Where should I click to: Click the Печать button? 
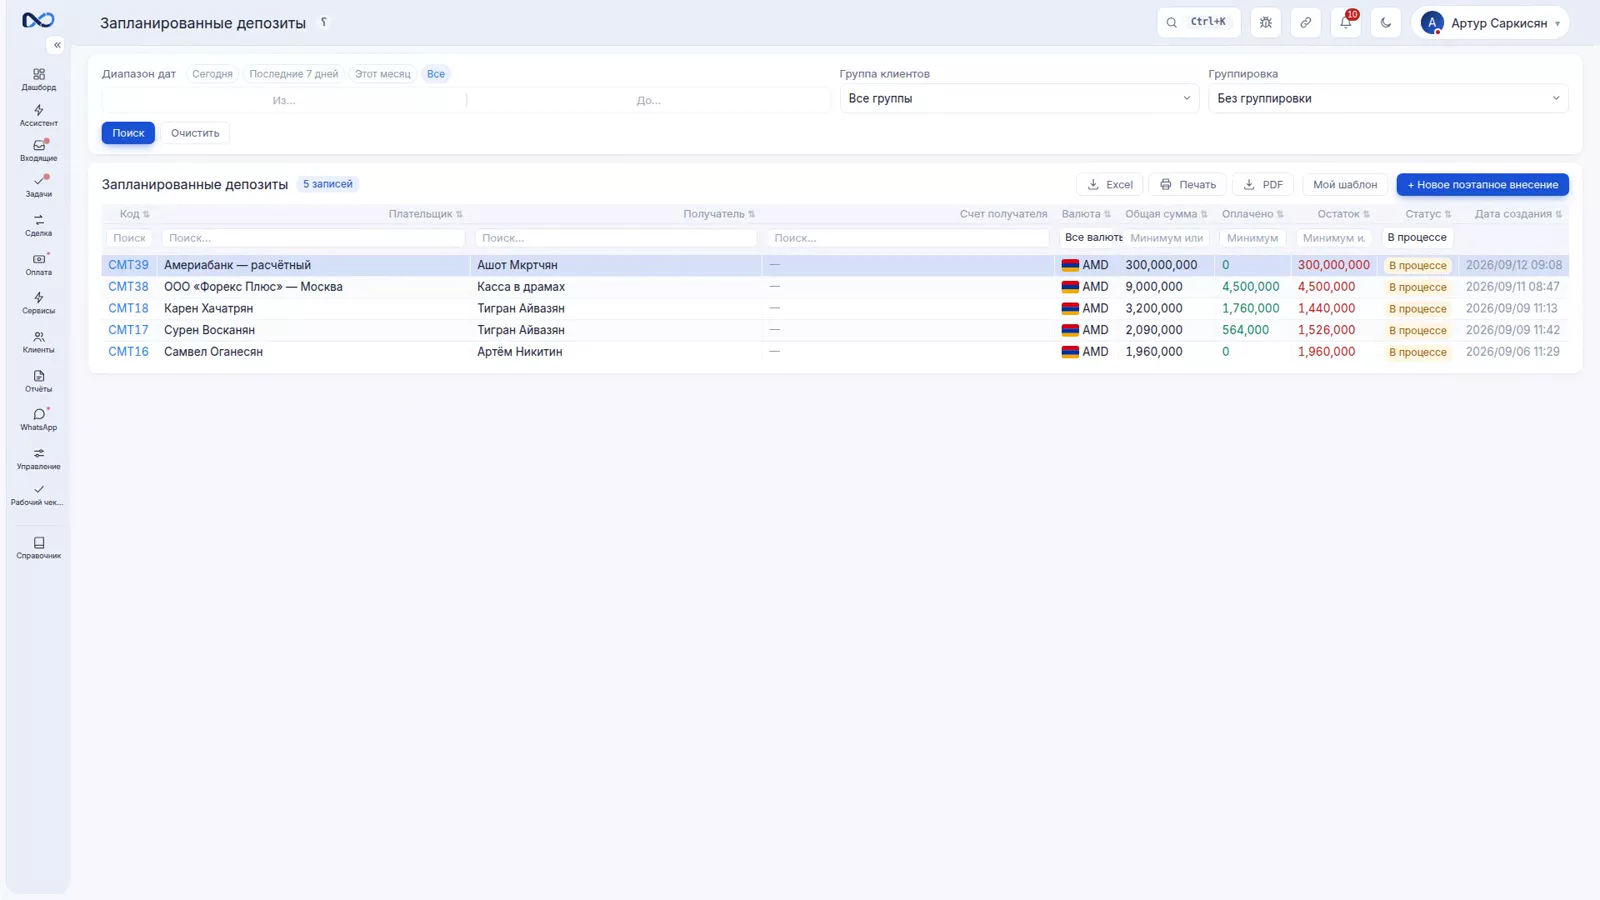[x=1187, y=185]
